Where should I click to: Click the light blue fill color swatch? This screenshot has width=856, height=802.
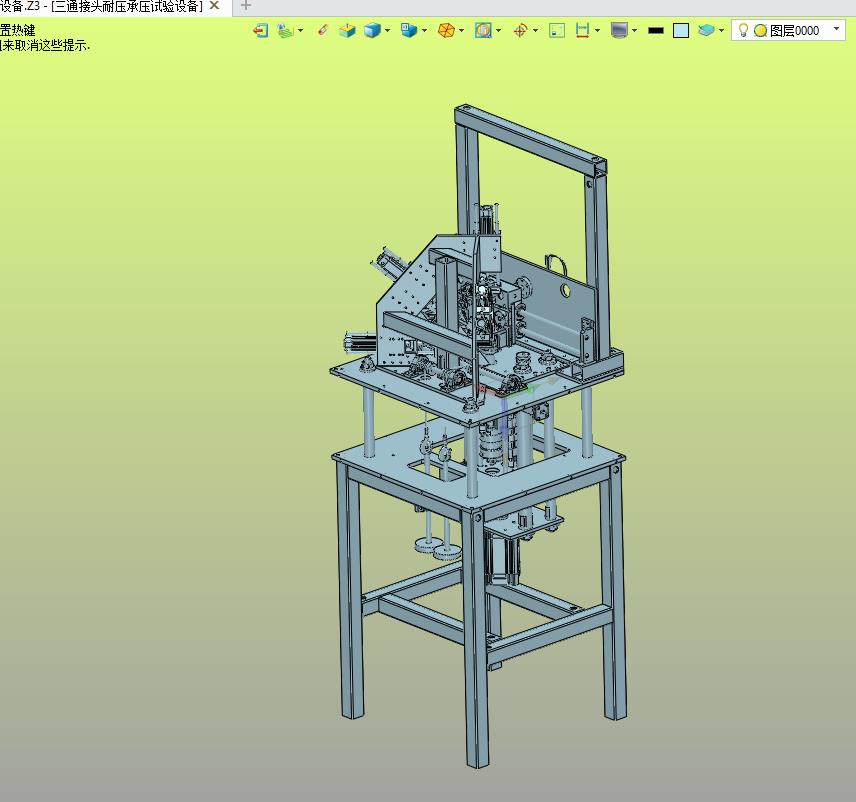point(681,31)
